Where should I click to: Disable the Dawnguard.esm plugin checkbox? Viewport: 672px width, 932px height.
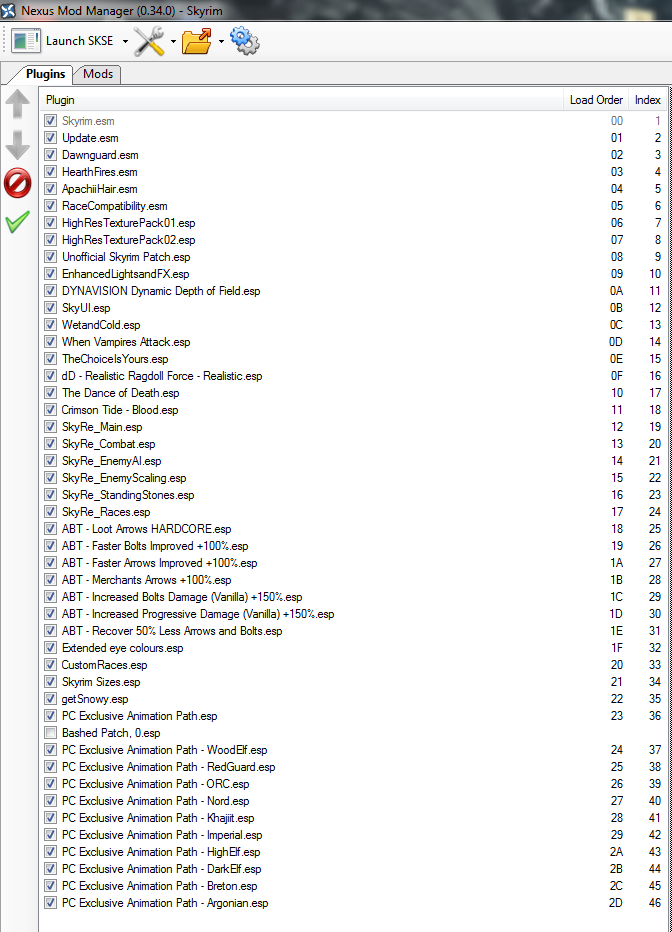pyautogui.click(x=50, y=155)
